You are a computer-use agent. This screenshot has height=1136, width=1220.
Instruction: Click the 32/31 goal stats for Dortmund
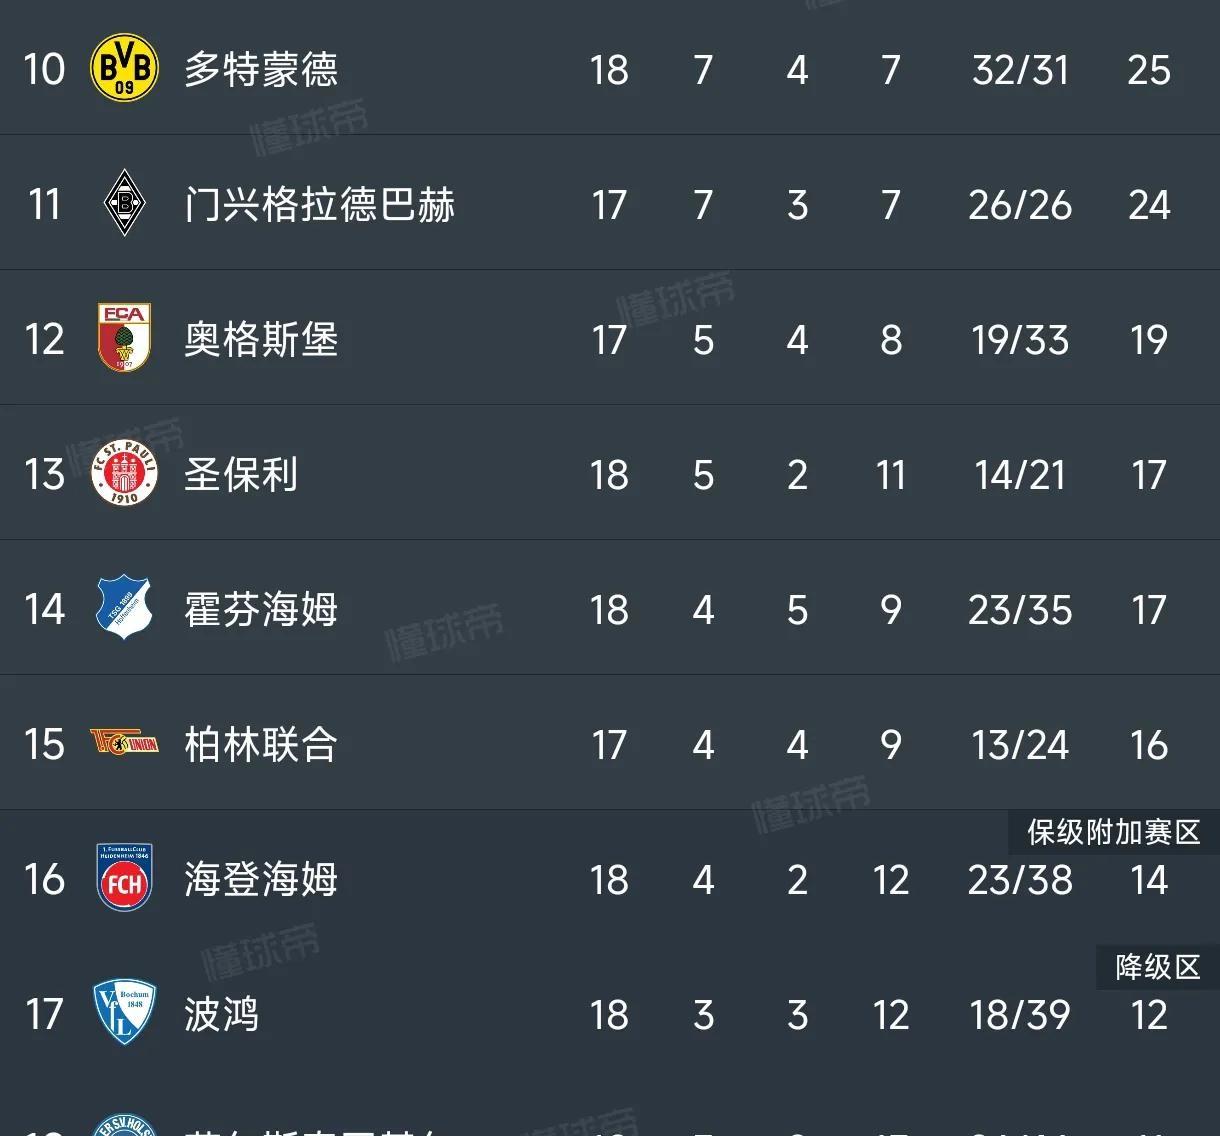pos(1019,69)
